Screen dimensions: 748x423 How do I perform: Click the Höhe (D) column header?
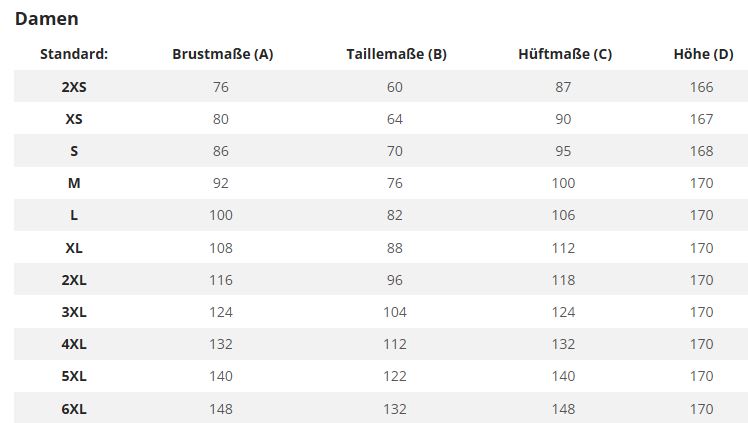pyautogui.click(x=703, y=54)
